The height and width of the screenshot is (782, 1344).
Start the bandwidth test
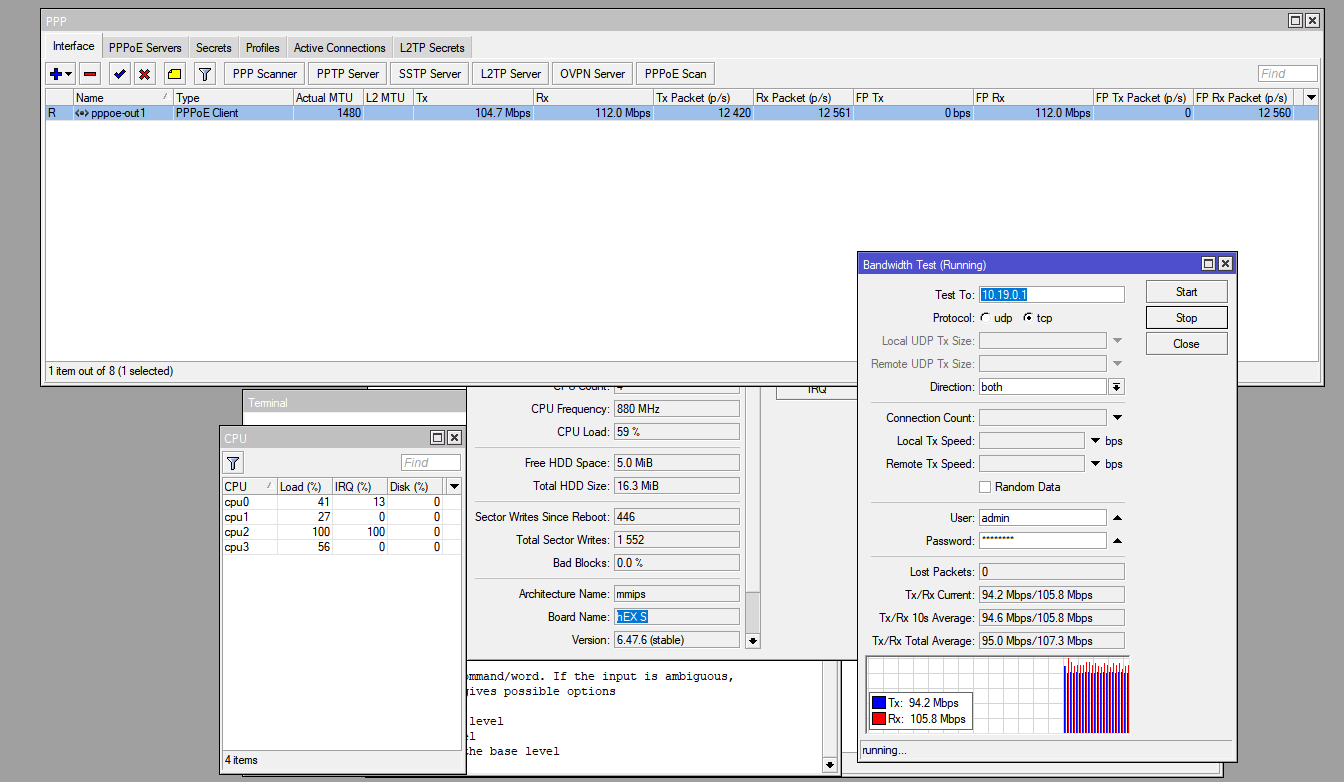[x=1187, y=292]
